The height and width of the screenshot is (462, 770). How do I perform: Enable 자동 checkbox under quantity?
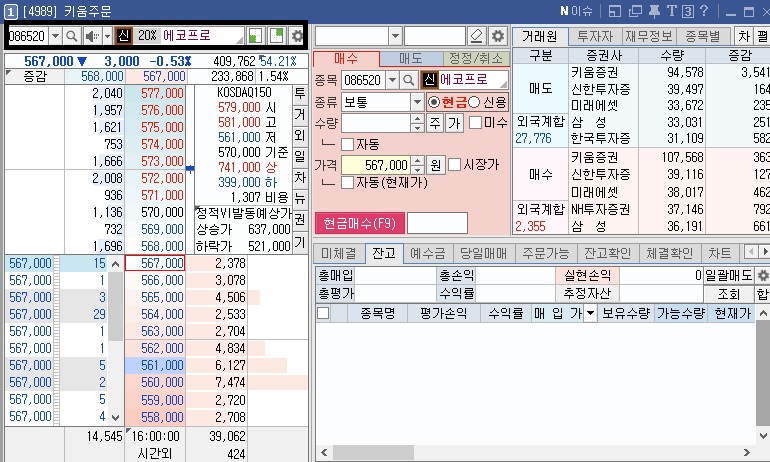pos(347,144)
